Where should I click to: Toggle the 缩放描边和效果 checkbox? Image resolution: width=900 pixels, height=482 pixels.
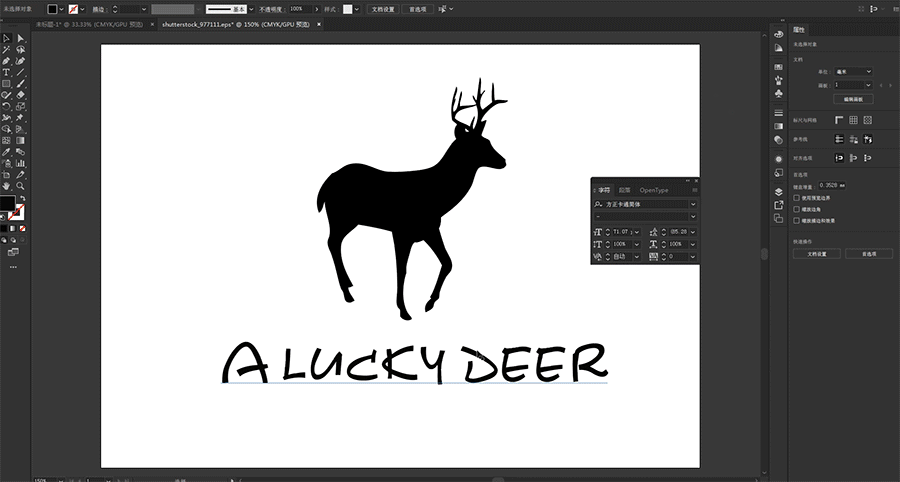796,220
